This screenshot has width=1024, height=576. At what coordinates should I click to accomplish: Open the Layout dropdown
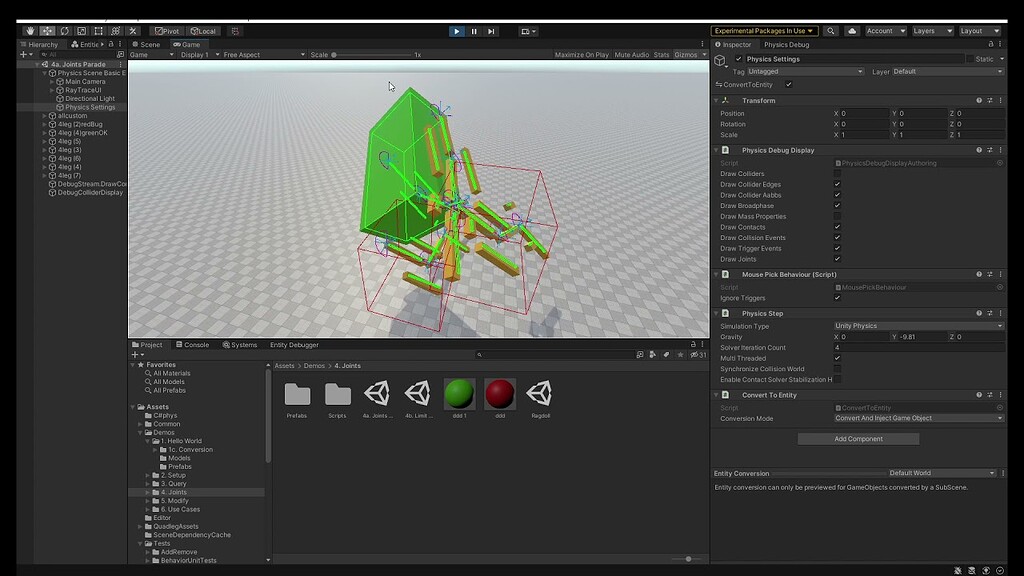pyautogui.click(x=978, y=30)
